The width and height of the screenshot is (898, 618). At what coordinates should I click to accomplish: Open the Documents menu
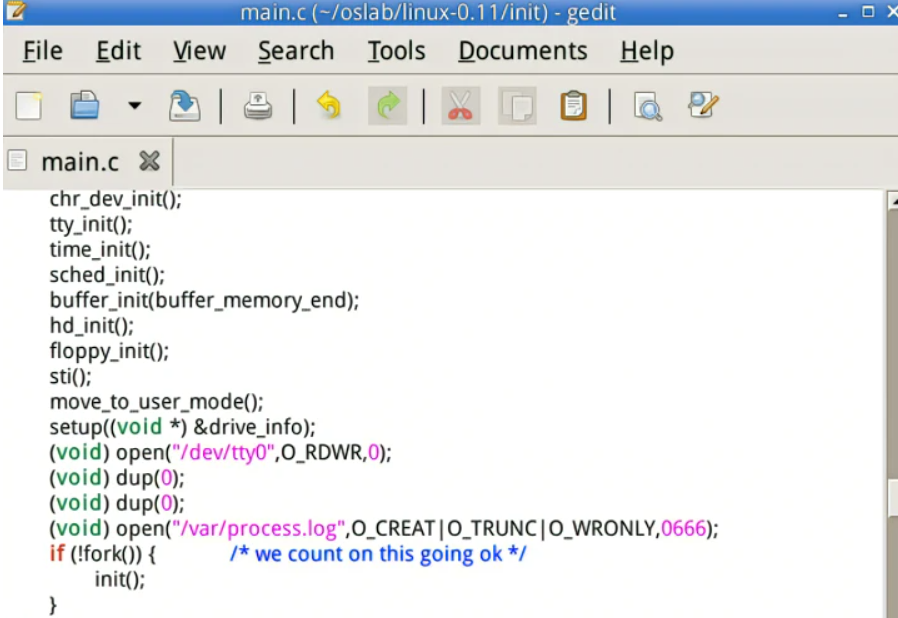coord(521,51)
